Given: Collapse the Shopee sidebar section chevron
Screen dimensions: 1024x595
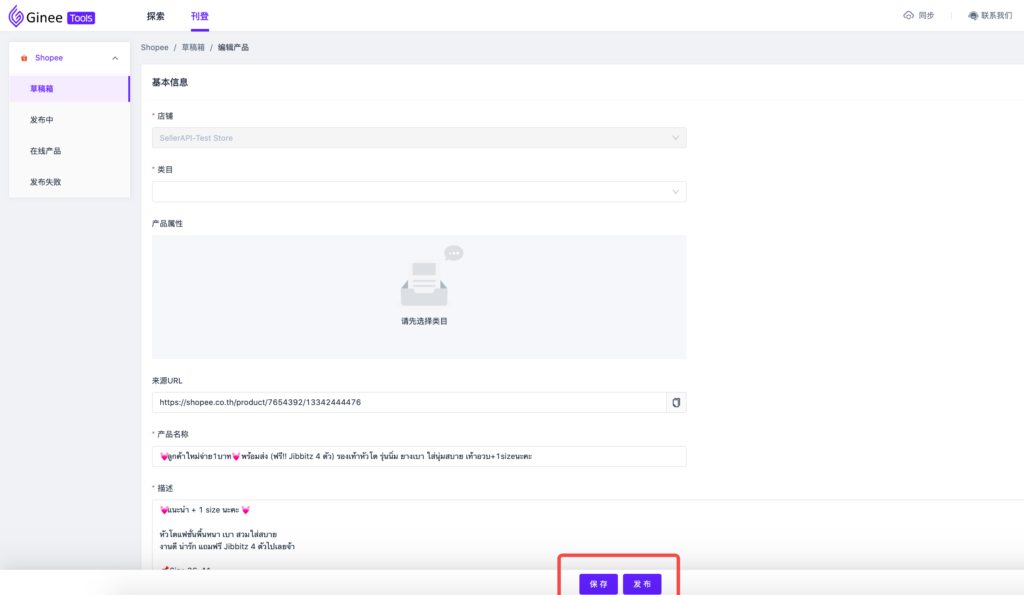Looking at the screenshot, I should (115, 58).
